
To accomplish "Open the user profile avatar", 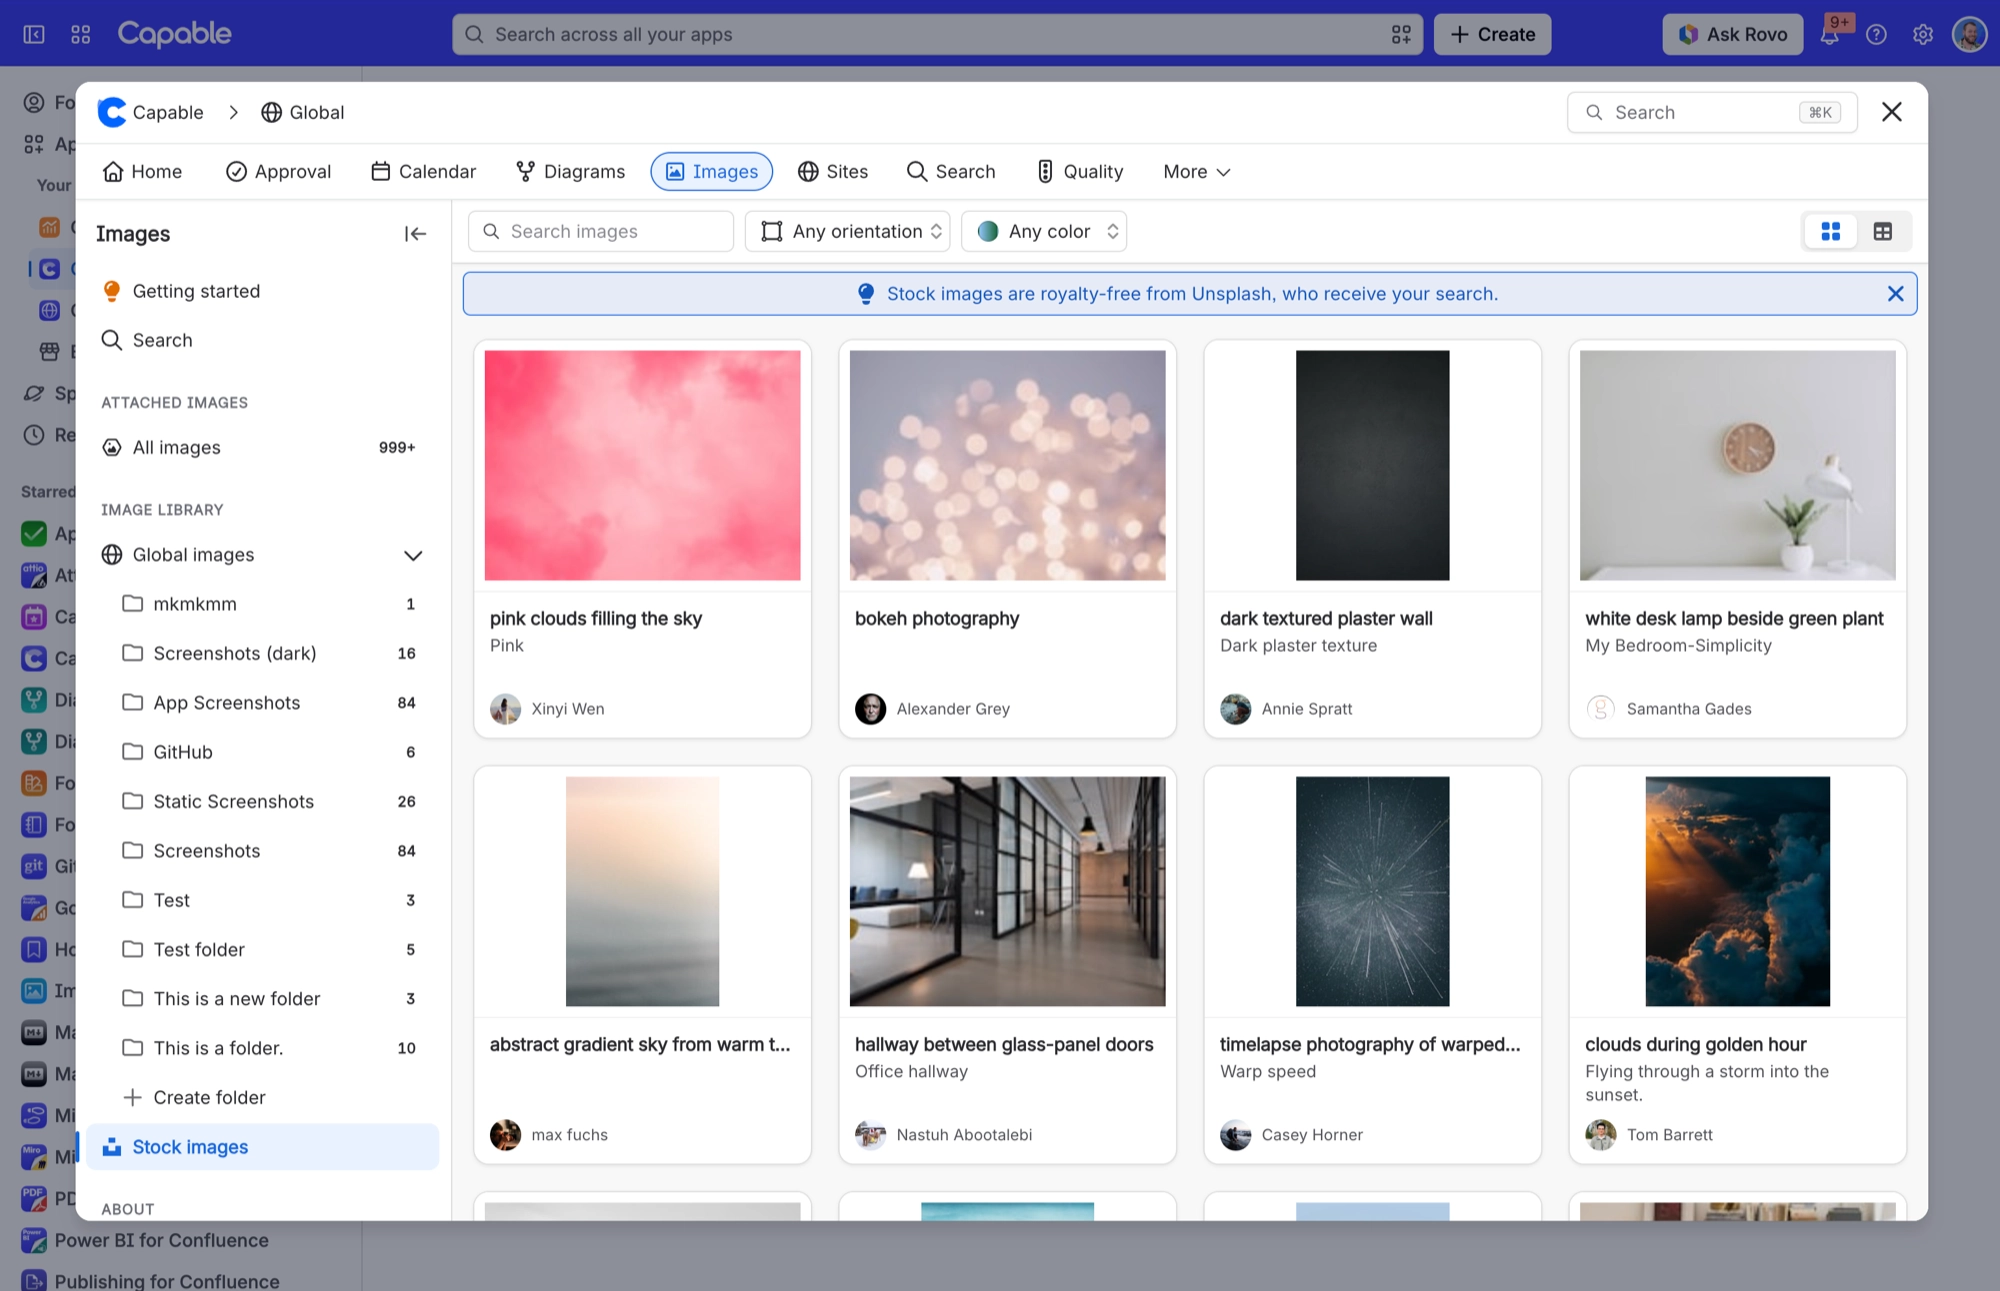I will coord(1969,35).
